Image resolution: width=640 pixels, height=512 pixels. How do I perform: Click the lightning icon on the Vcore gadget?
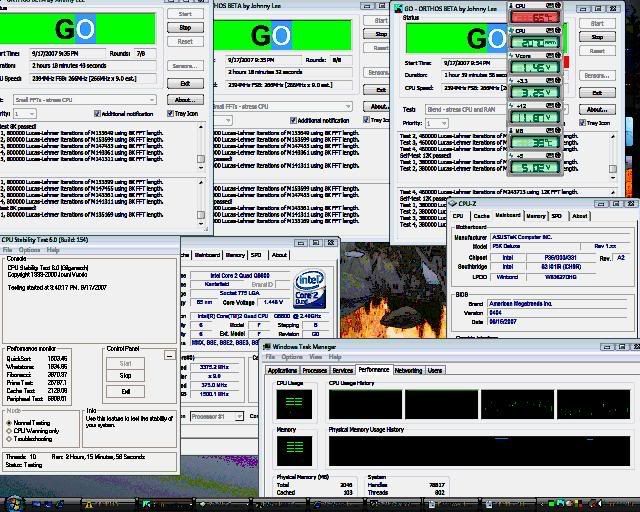pyautogui.click(x=511, y=56)
